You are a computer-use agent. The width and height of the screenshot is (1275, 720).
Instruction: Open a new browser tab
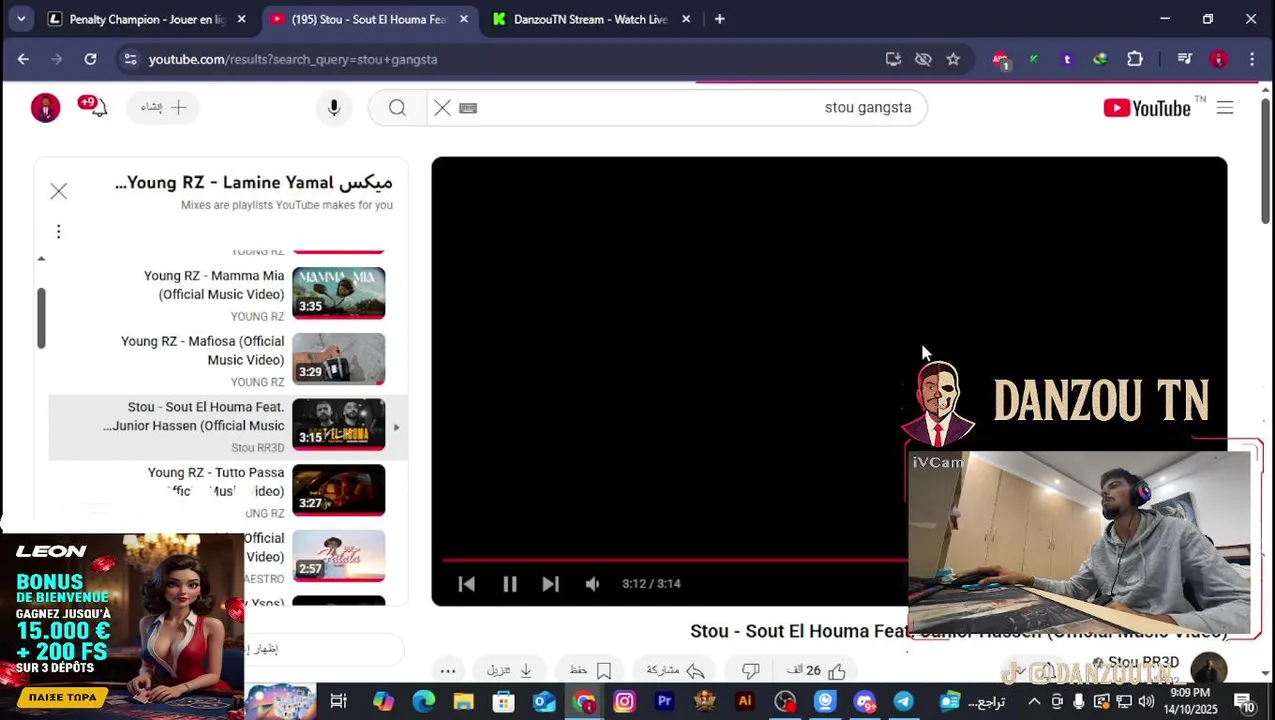(x=720, y=19)
